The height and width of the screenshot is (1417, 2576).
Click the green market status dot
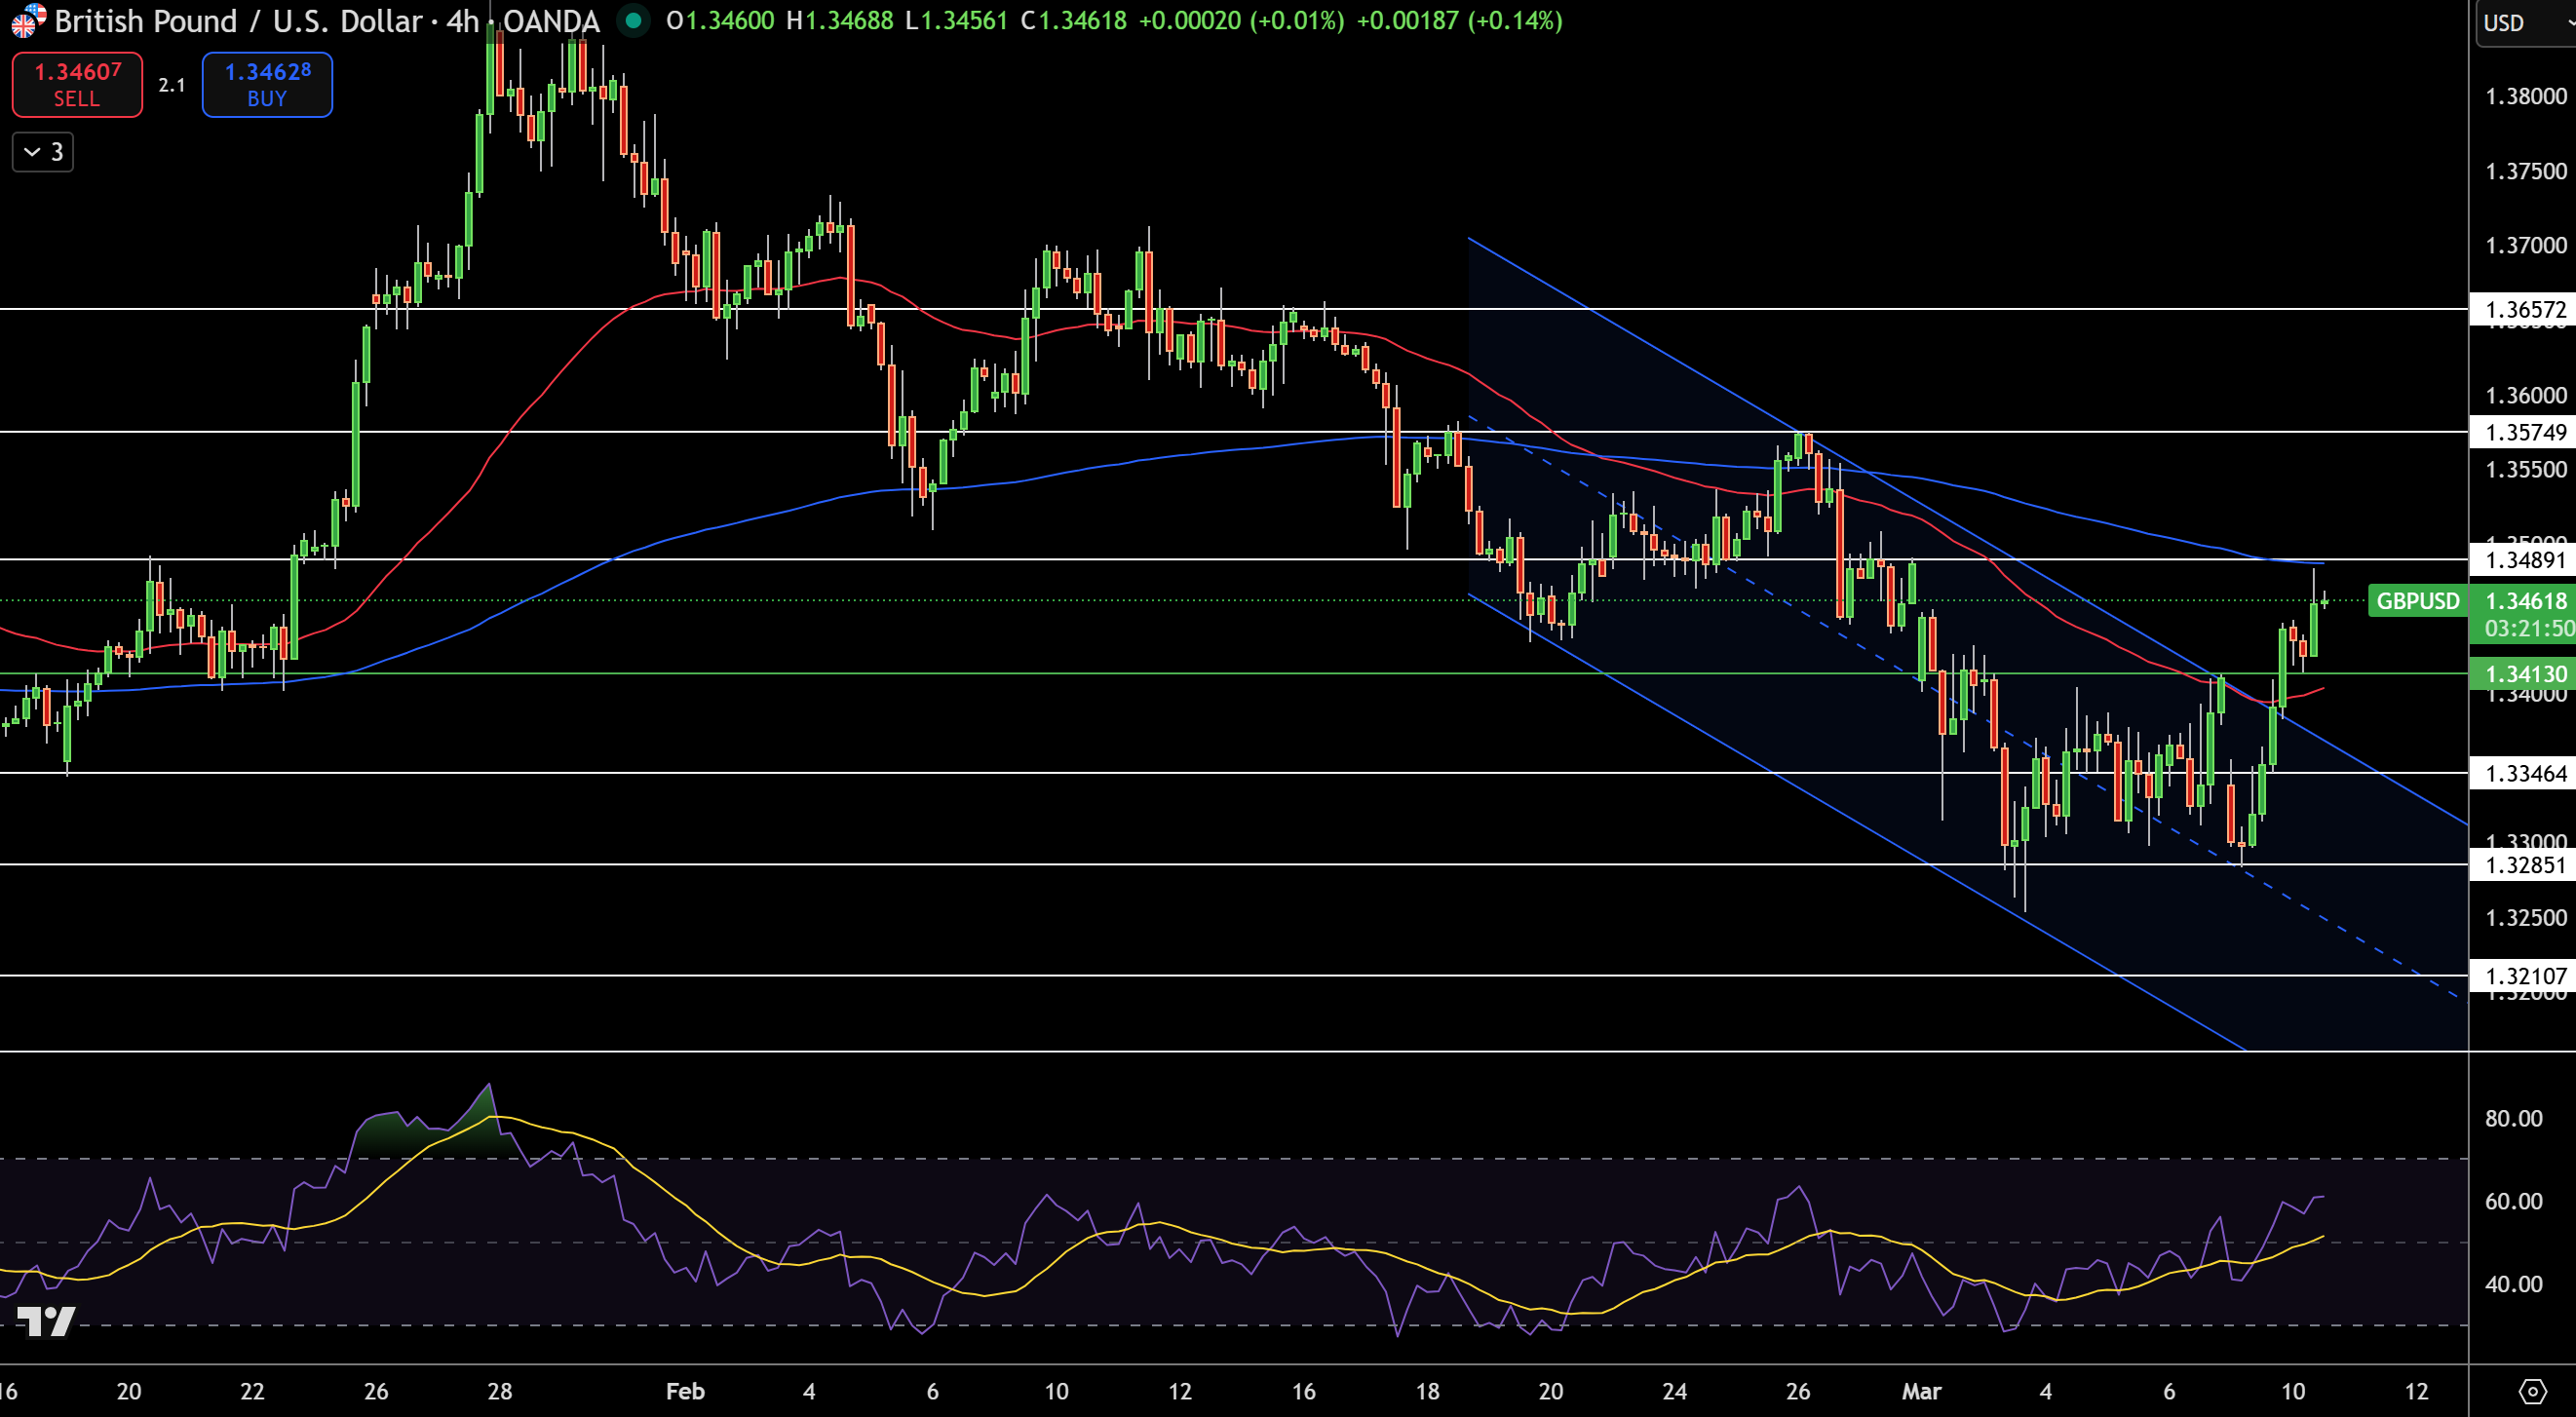pos(633,21)
